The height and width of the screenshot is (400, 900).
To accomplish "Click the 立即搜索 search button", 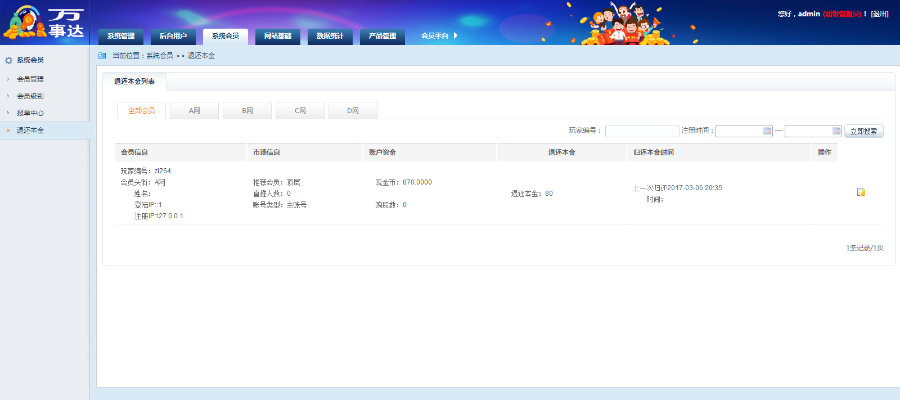I will (x=864, y=131).
